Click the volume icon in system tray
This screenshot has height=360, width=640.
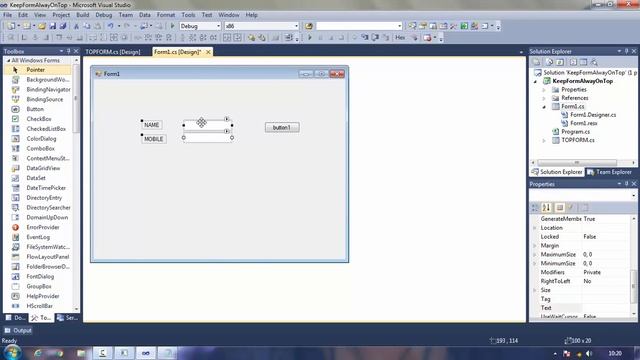click(588, 353)
